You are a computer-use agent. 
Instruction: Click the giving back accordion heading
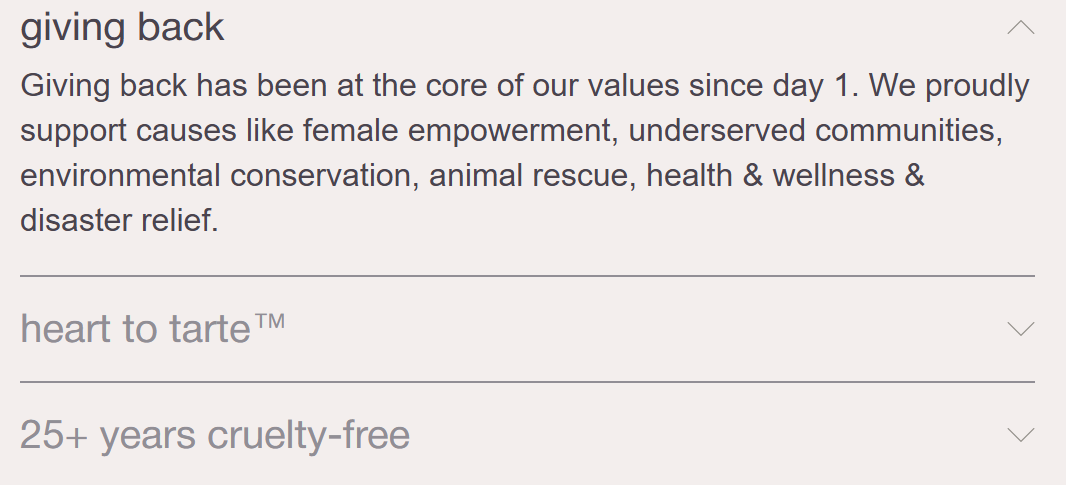tap(122, 28)
